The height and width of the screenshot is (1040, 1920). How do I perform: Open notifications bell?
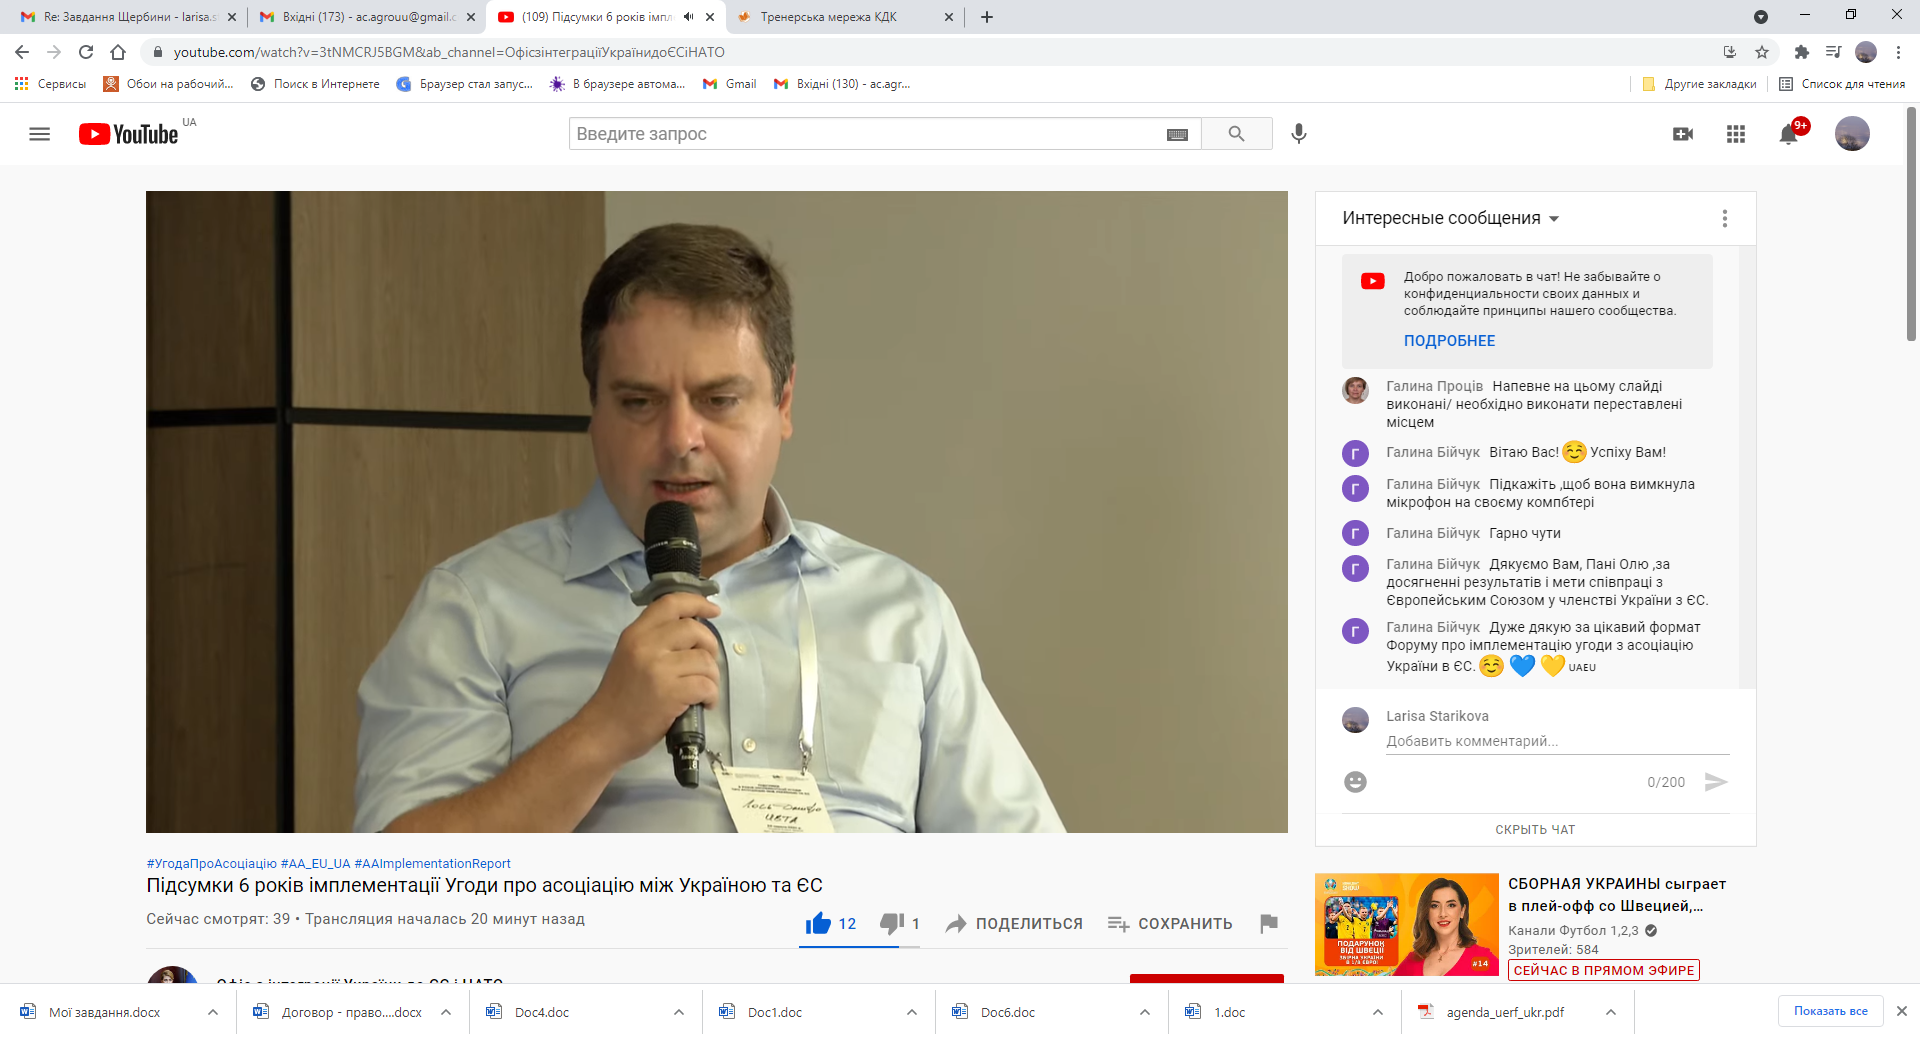[x=1789, y=134]
